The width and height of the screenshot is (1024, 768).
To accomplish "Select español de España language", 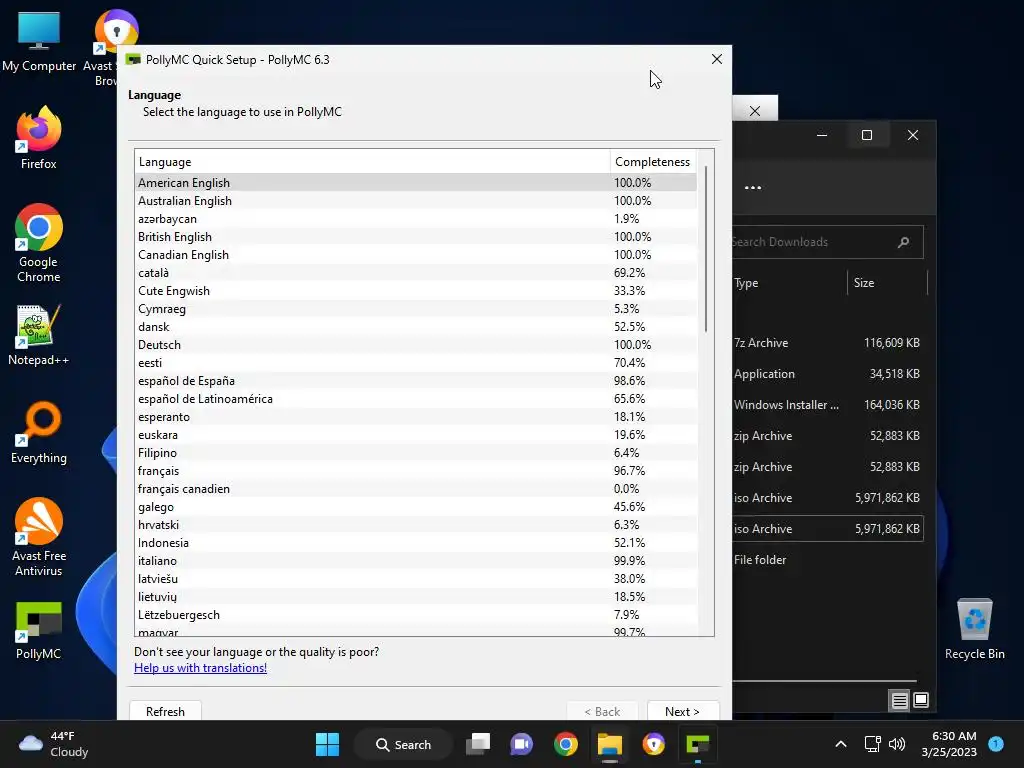I will [x=415, y=381].
